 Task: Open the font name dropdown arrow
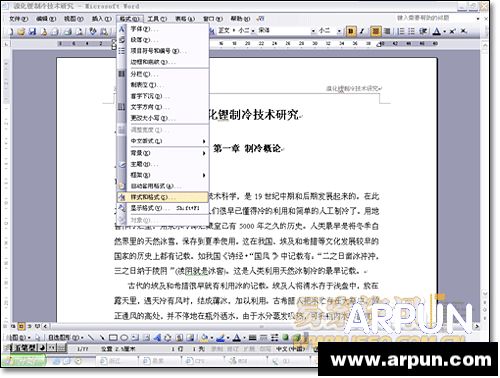pos(313,31)
